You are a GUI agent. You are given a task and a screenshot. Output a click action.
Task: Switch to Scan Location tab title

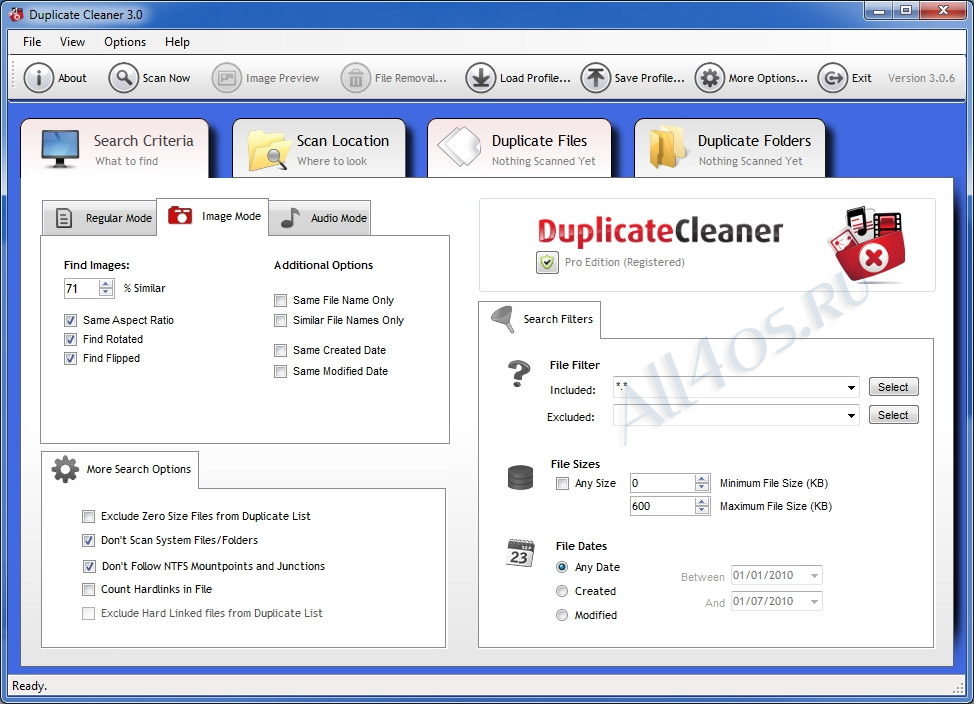(x=343, y=141)
